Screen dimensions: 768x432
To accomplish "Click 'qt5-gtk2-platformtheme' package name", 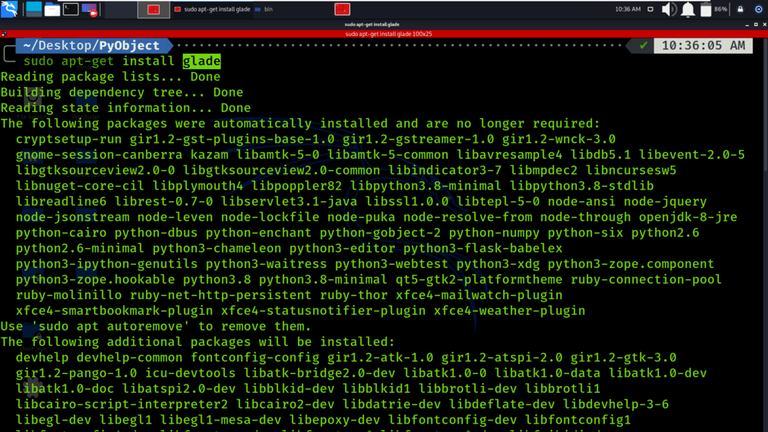I will (x=479, y=280).
